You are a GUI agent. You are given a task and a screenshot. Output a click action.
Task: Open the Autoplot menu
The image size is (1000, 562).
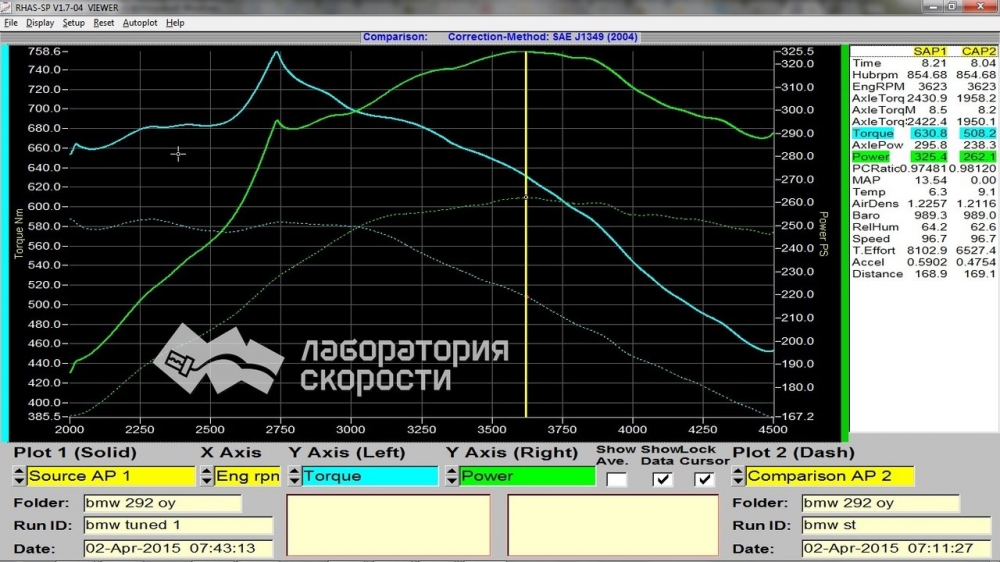pyautogui.click(x=140, y=22)
